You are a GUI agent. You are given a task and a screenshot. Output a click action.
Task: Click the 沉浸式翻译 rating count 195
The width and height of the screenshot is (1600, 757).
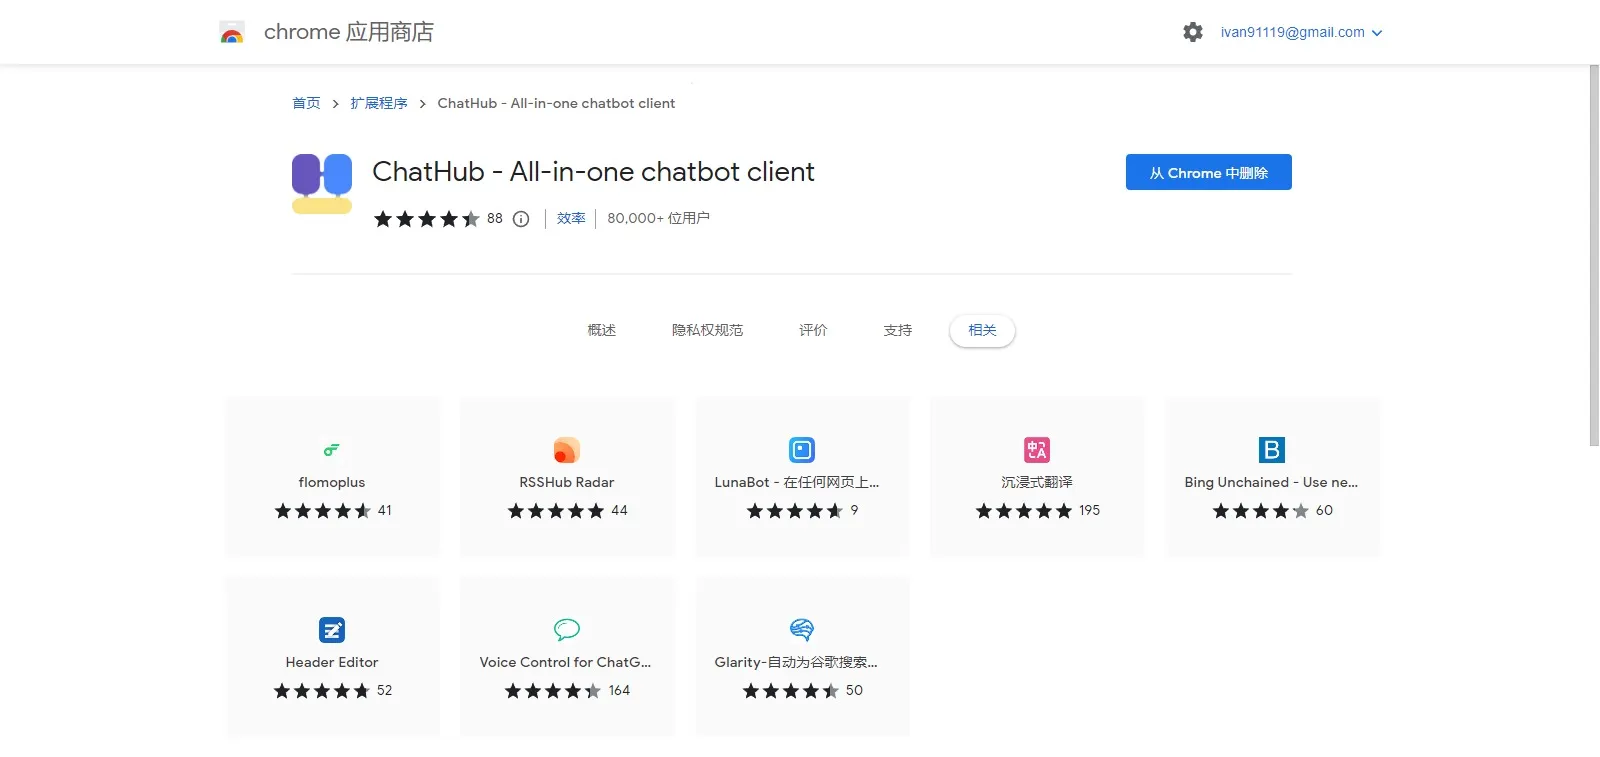click(1089, 510)
